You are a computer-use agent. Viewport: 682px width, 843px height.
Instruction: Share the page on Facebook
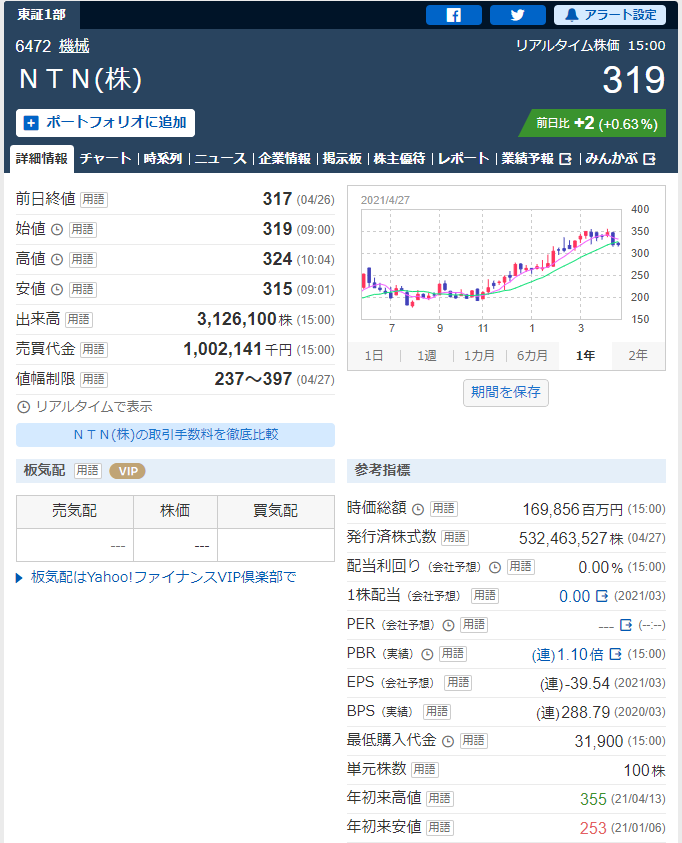tap(453, 15)
